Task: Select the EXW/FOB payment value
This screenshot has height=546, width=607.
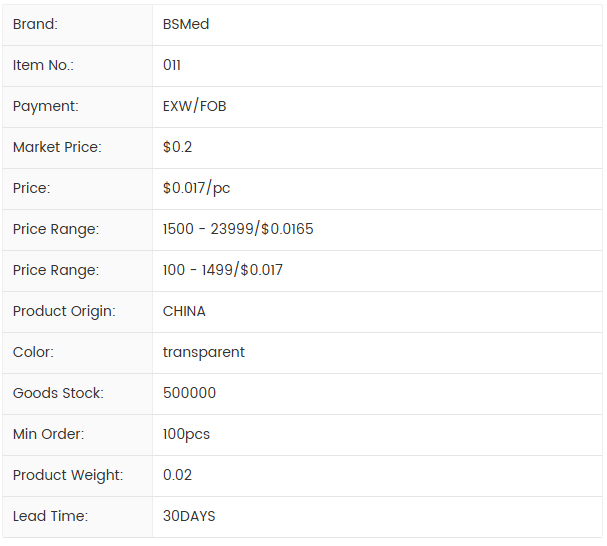Action: pos(195,106)
